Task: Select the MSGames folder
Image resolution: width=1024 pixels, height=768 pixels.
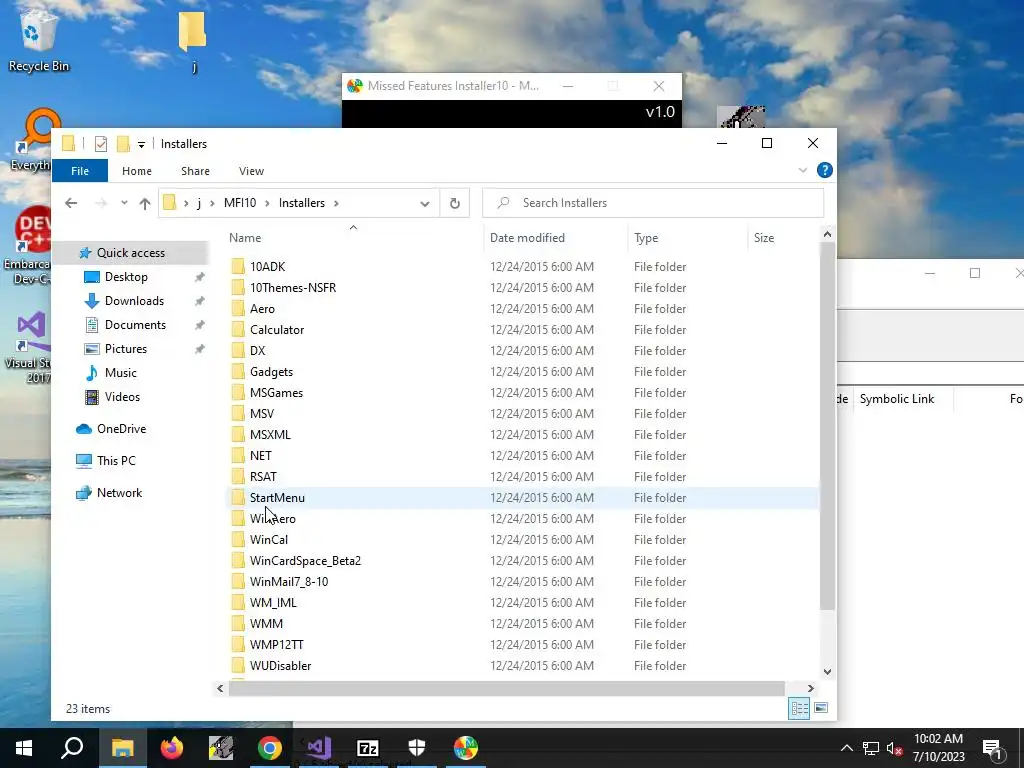Action: pyautogui.click(x=276, y=392)
